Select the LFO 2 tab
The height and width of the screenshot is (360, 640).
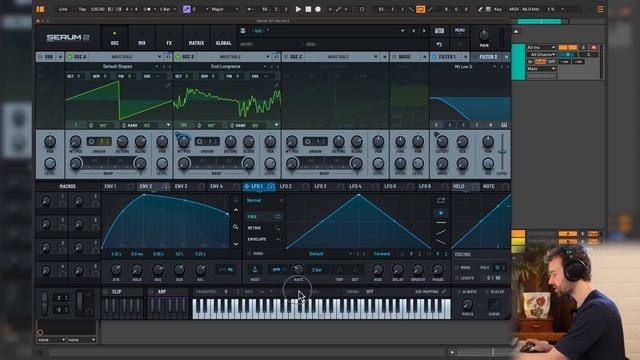point(286,187)
